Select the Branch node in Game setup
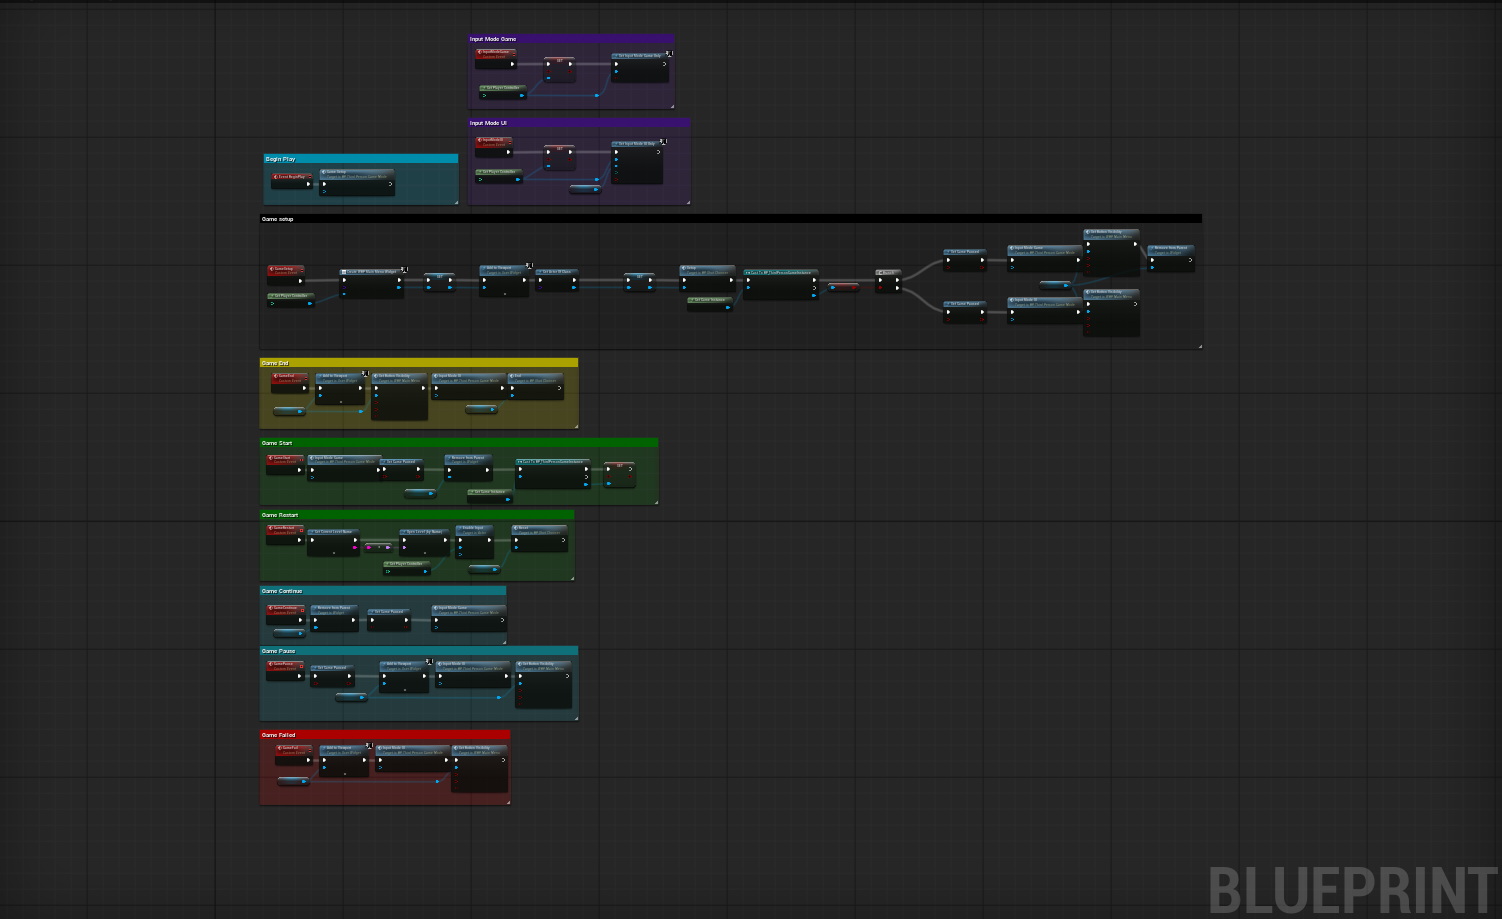The width and height of the screenshot is (1502, 919). pyautogui.click(x=887, y=272)
